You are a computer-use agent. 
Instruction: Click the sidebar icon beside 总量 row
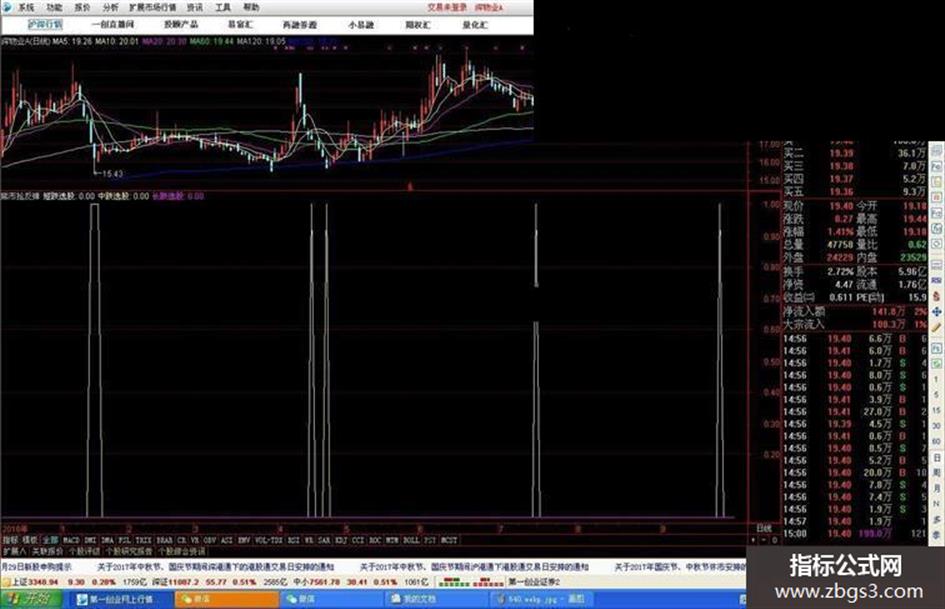click(x=936, y=244)
